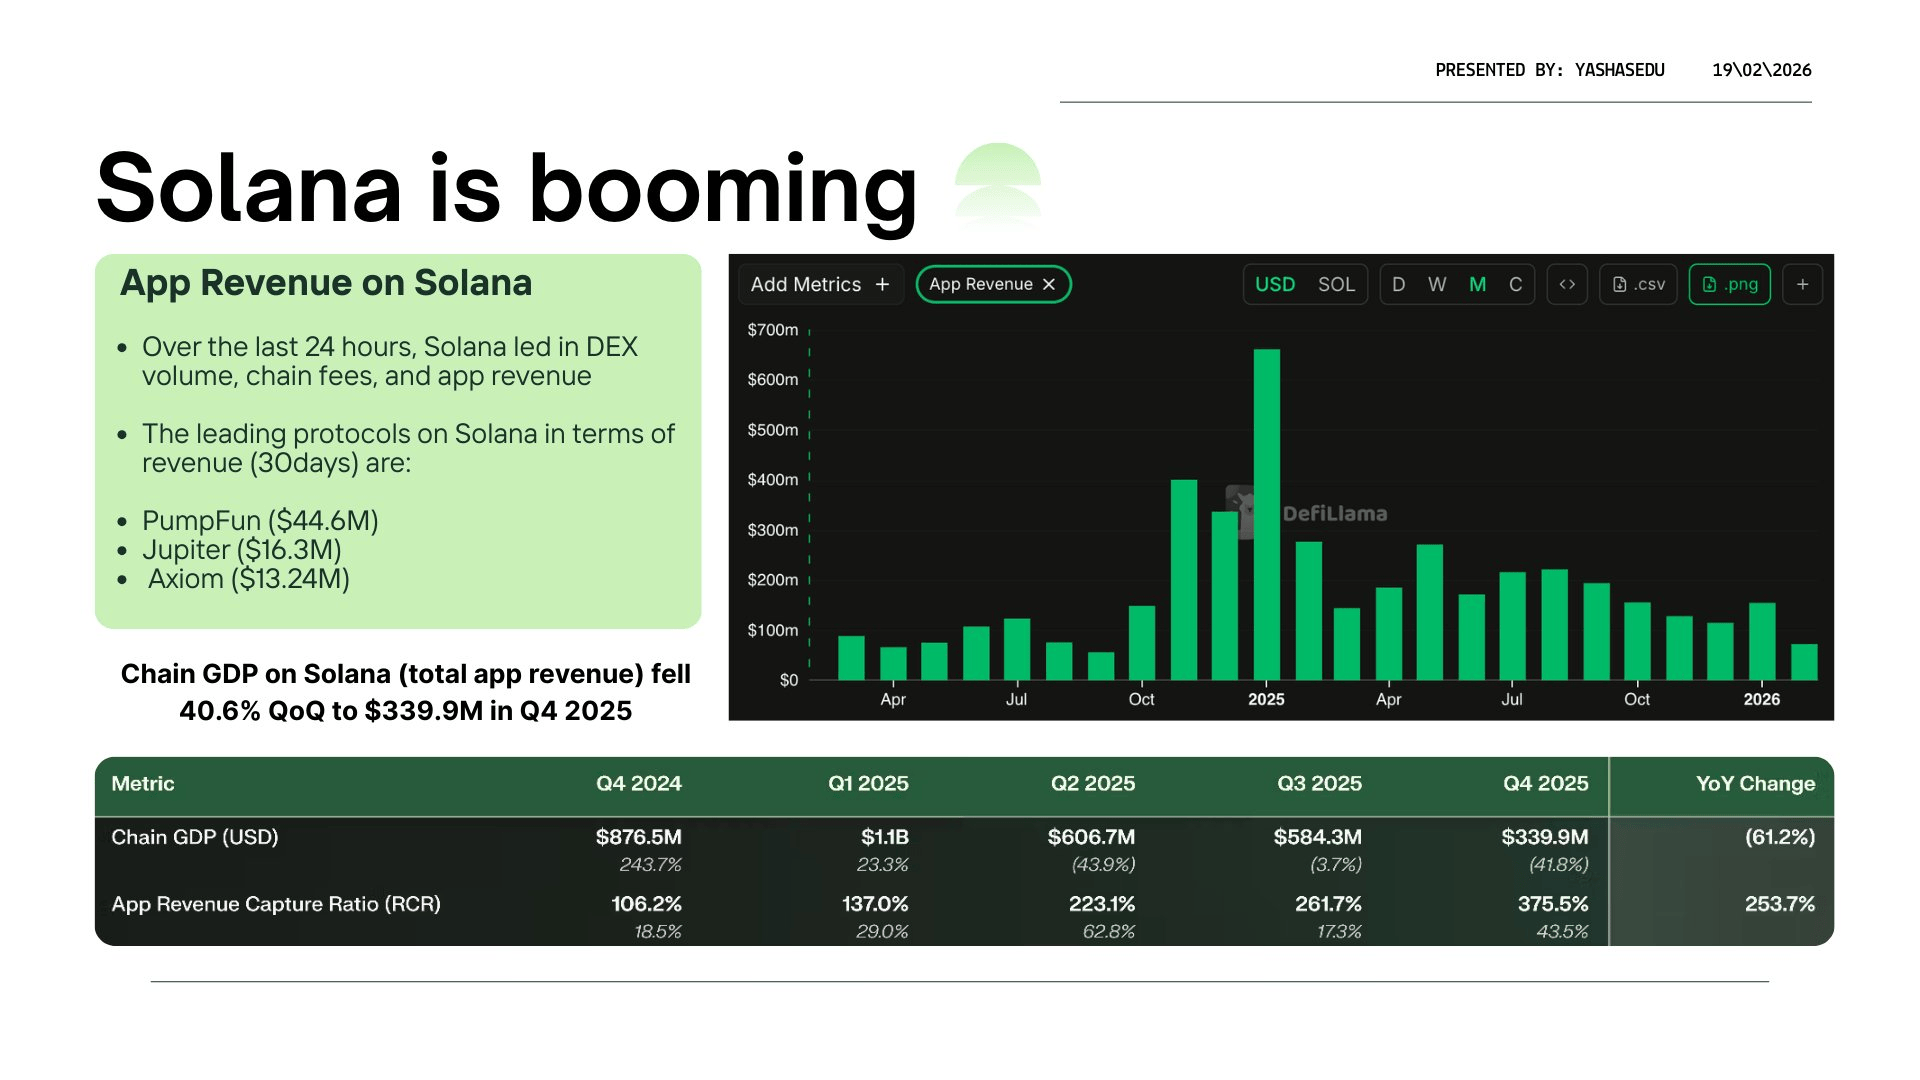Download chart as .csv file
The height and width of the screenshot is (1080, 1920).
coord(1638,285)
